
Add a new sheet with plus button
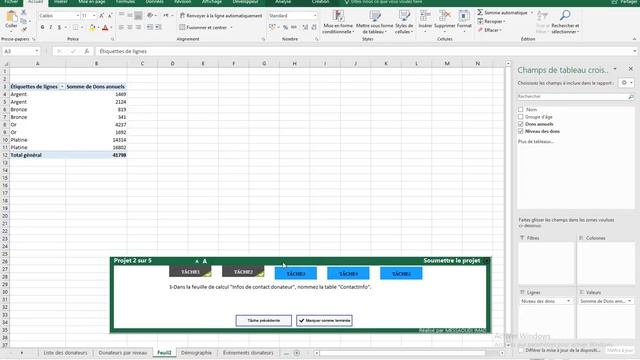[297, 353]
